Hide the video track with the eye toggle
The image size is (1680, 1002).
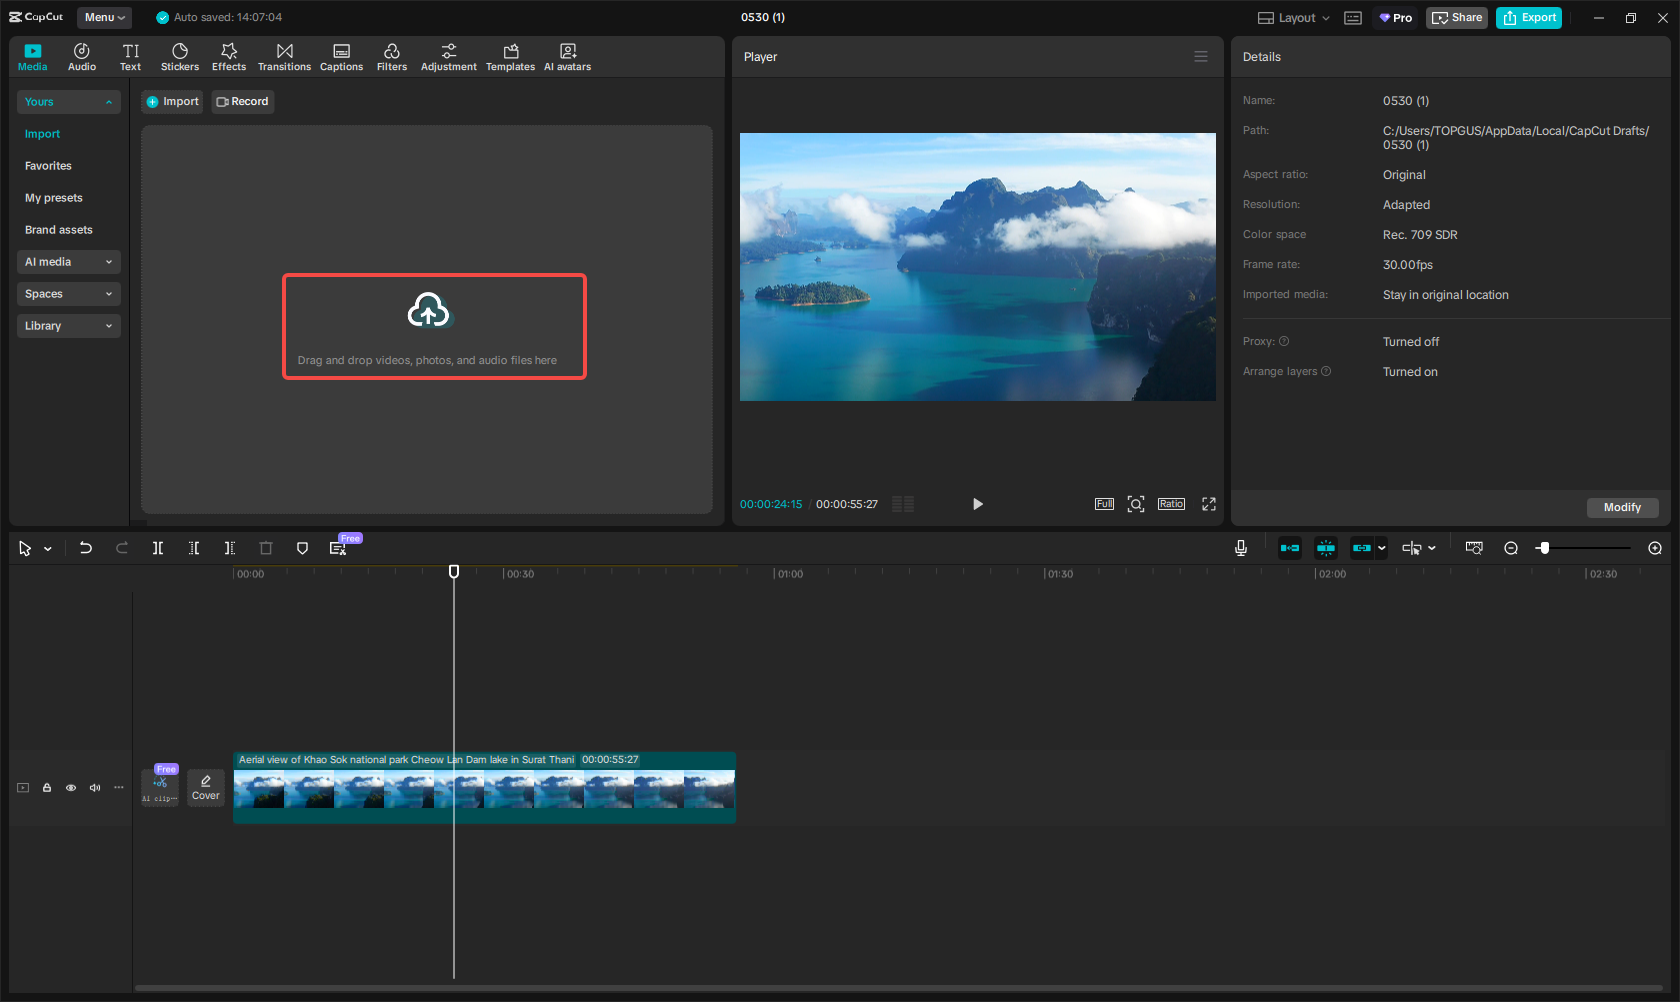tap(71, 788)
